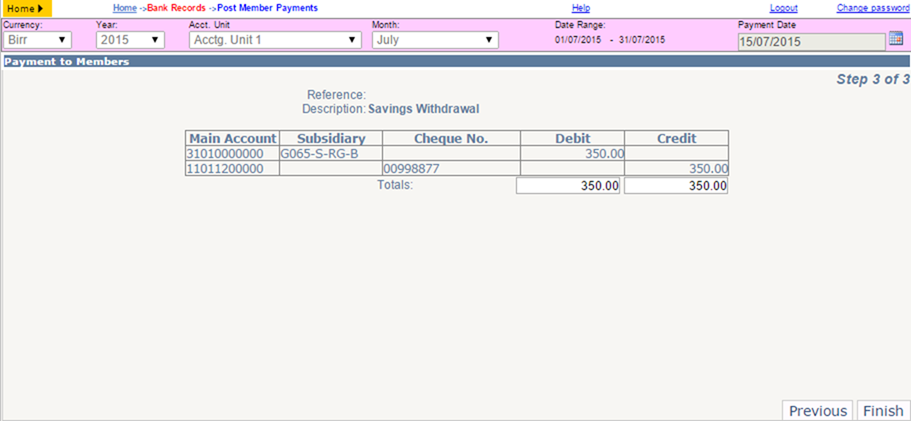The image size is (911, 421).
Task: Open the Change password link
Action: 873,8
